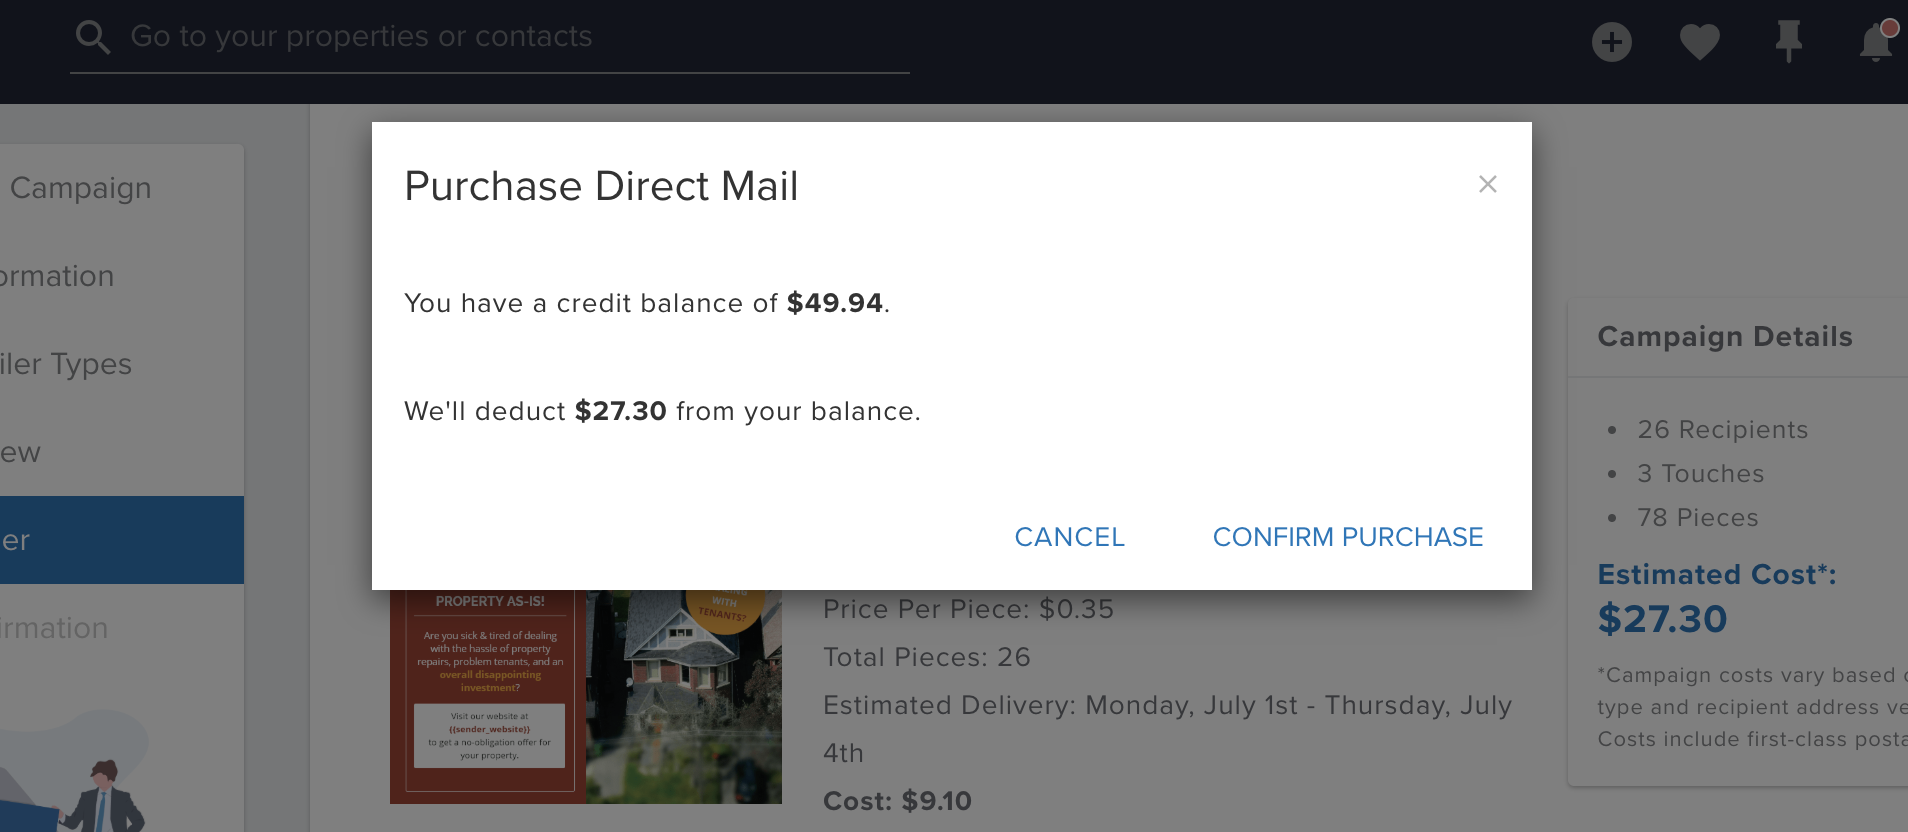Image resolution: width=1908 pixels, height=832 pixels.
Task: Click the pushpin icon in header
Action: [1788, 41]
